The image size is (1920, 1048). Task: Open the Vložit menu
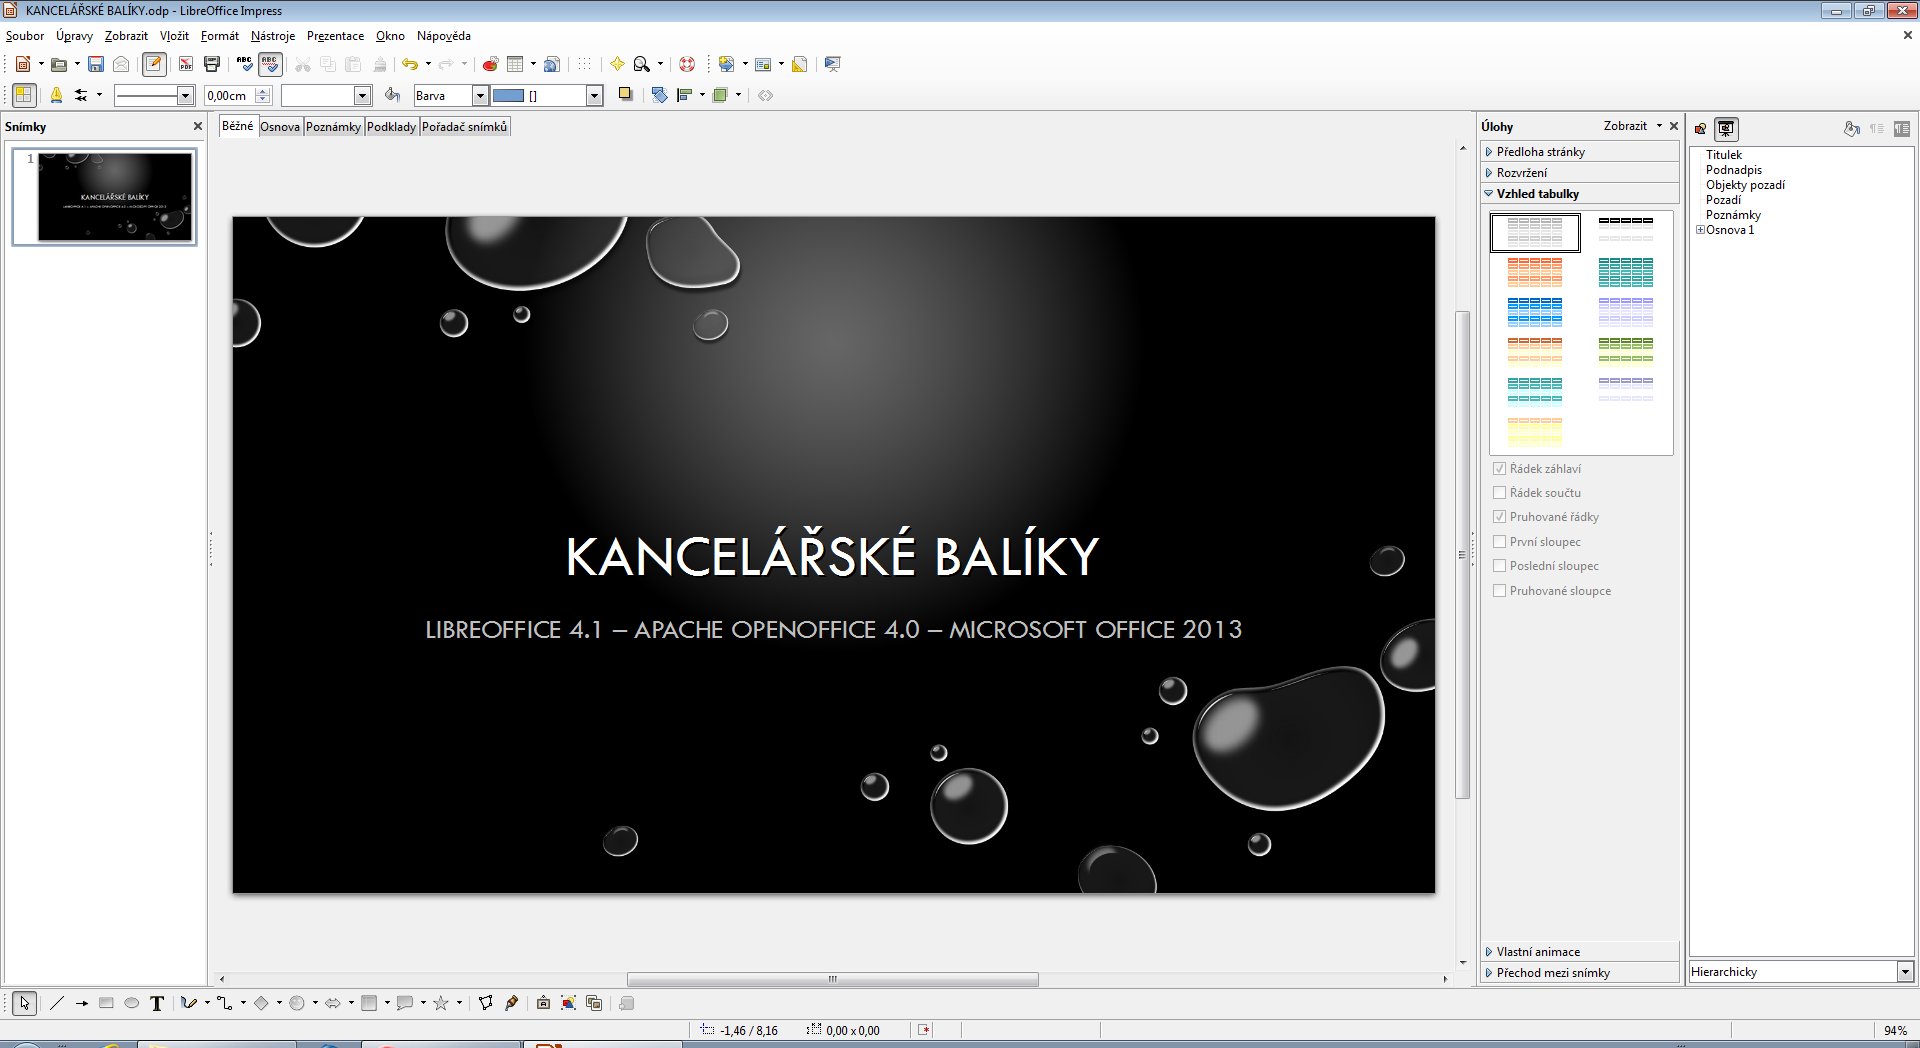[x=174, y=36]
